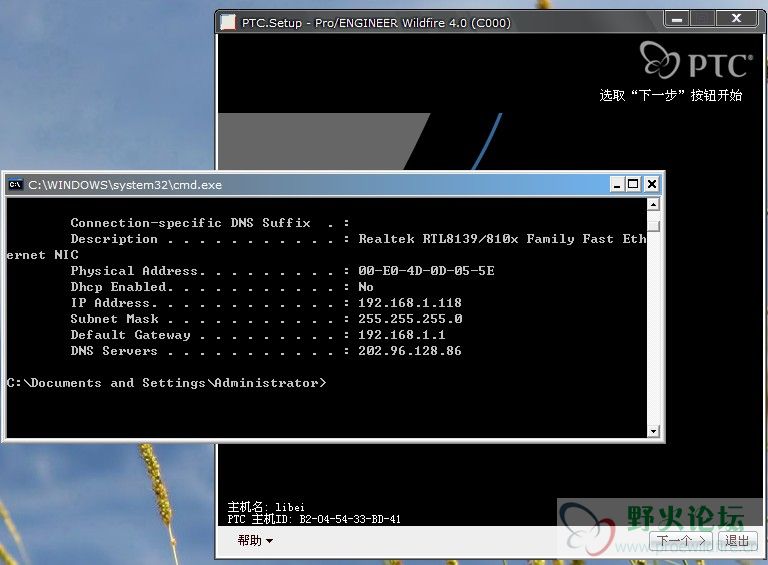Click cmd scrollbar up arrow
This screenshot has width=768, height=565.
click(x=653, y=204)
